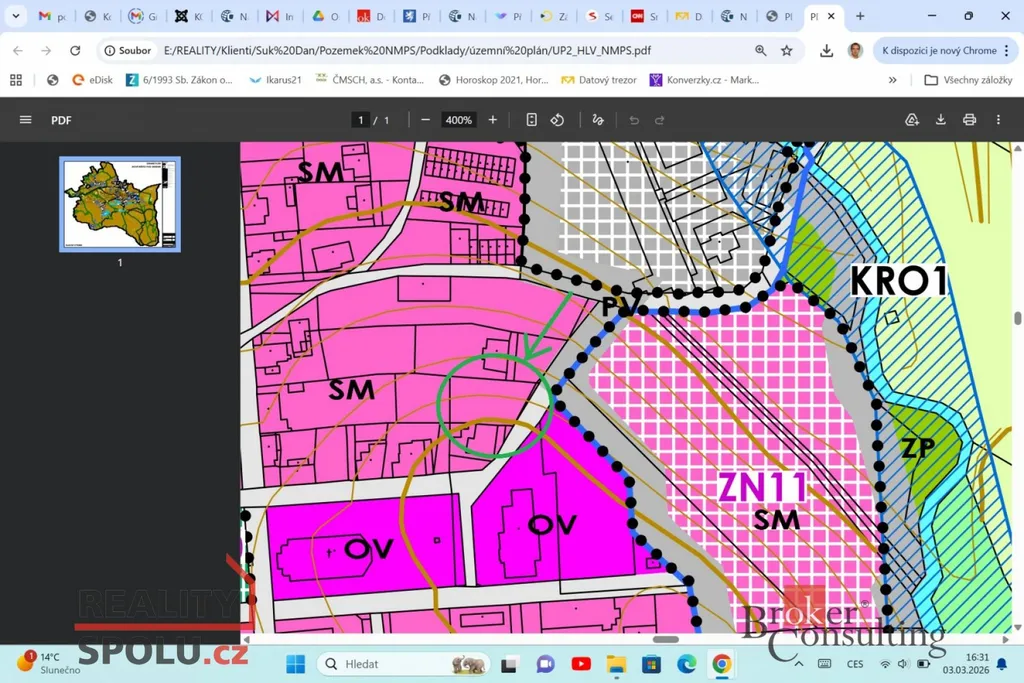Select the draw annotation tool
The image size is (1024, 683).
pyautogui.click(x=598, y=120)
